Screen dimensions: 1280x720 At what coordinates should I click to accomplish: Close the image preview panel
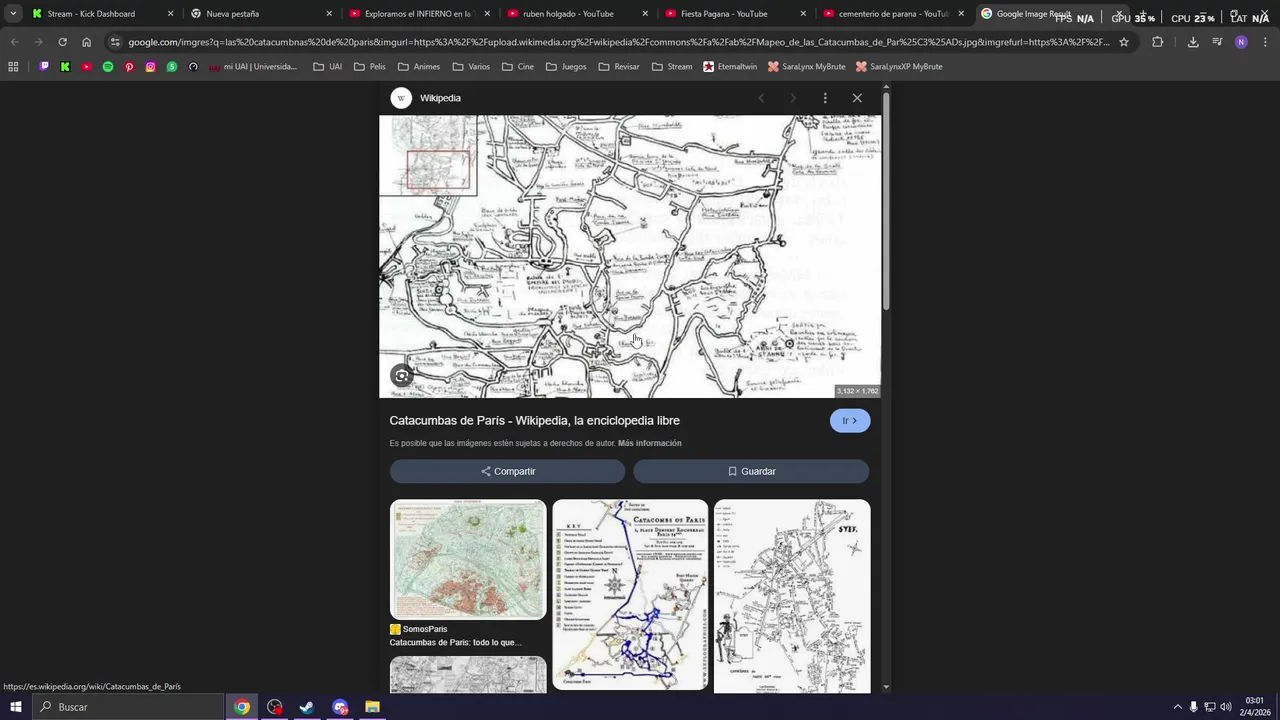(857, 98)
